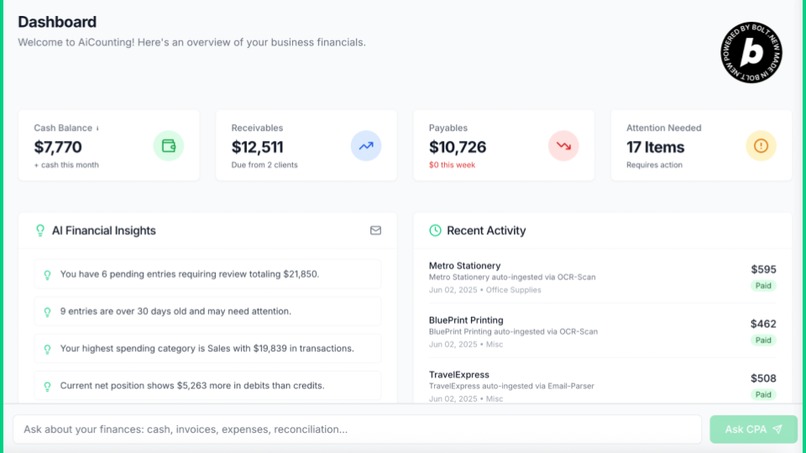Screen dimensions: 806x453
Task: Click the Ask about your finances input field
Action: coord(357,429)
